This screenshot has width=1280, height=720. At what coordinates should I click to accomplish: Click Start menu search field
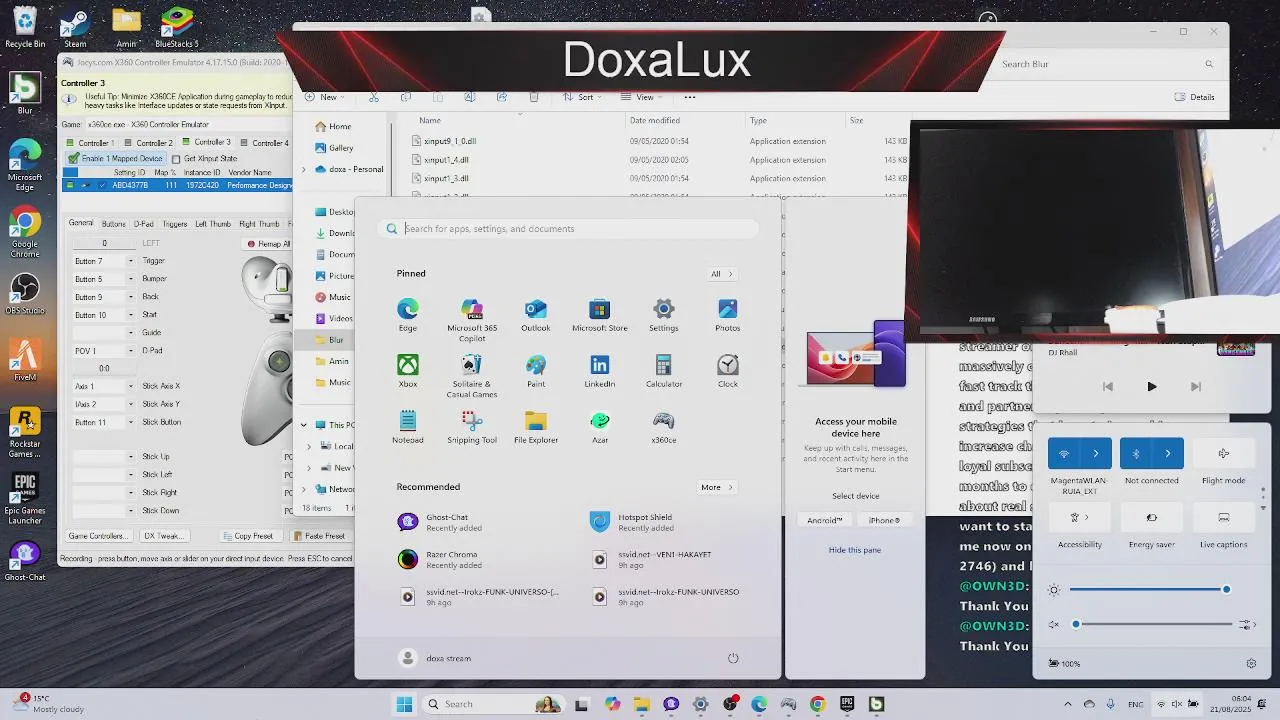[568, 229]
